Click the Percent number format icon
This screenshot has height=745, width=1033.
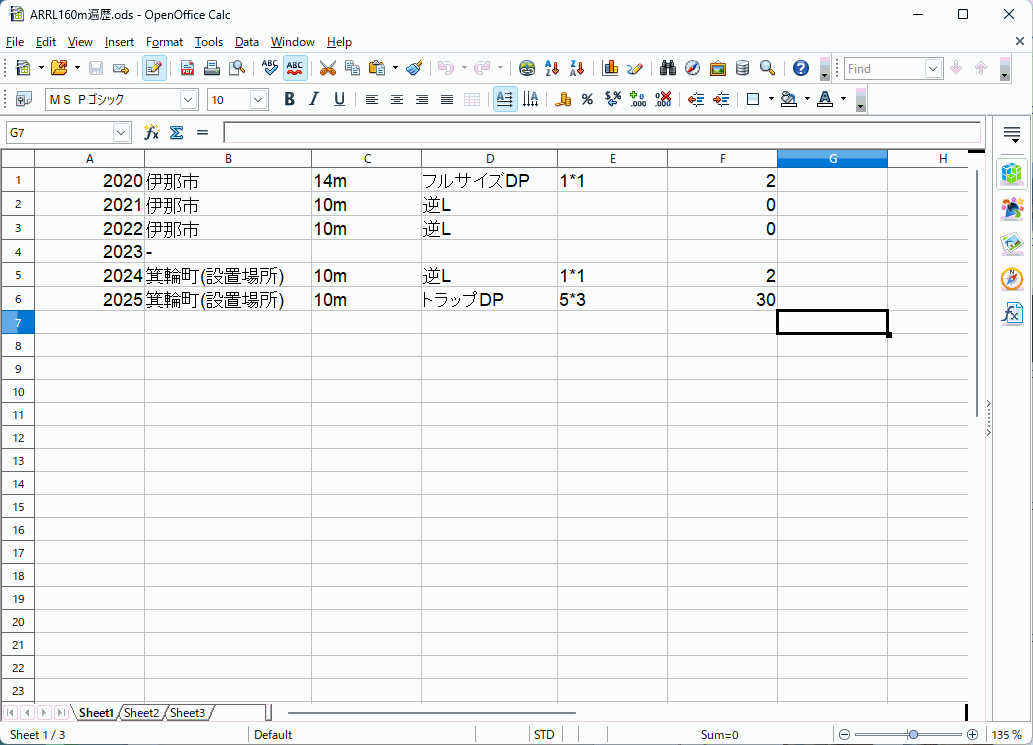click(x=587, y=99)
